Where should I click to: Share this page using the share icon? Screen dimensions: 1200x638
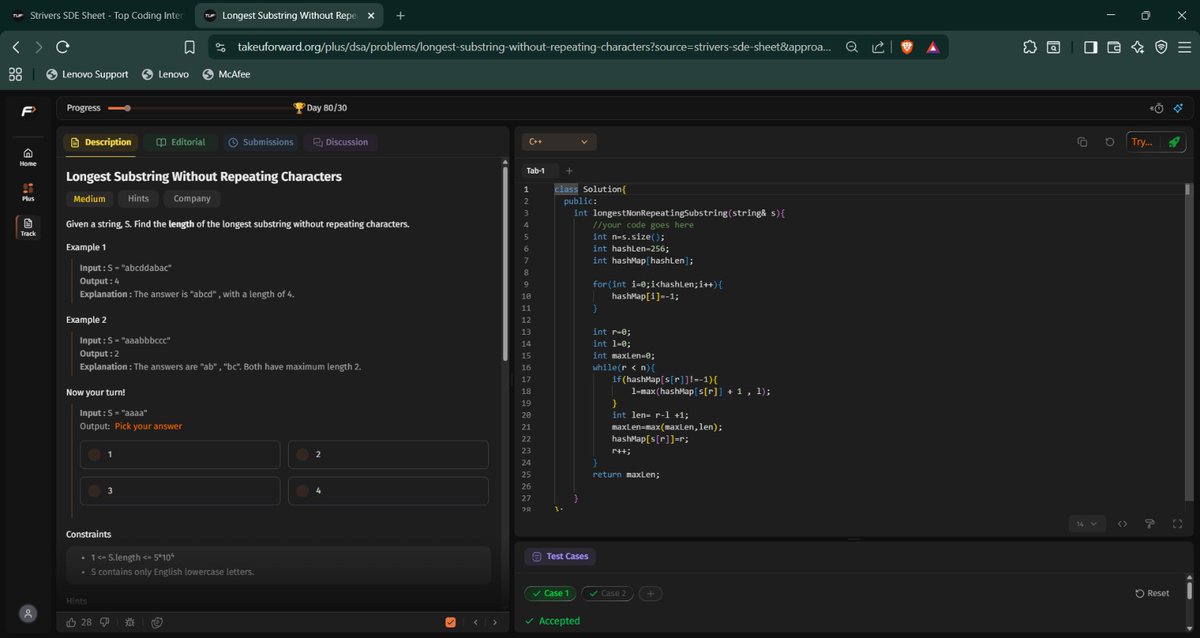point(878,47)
